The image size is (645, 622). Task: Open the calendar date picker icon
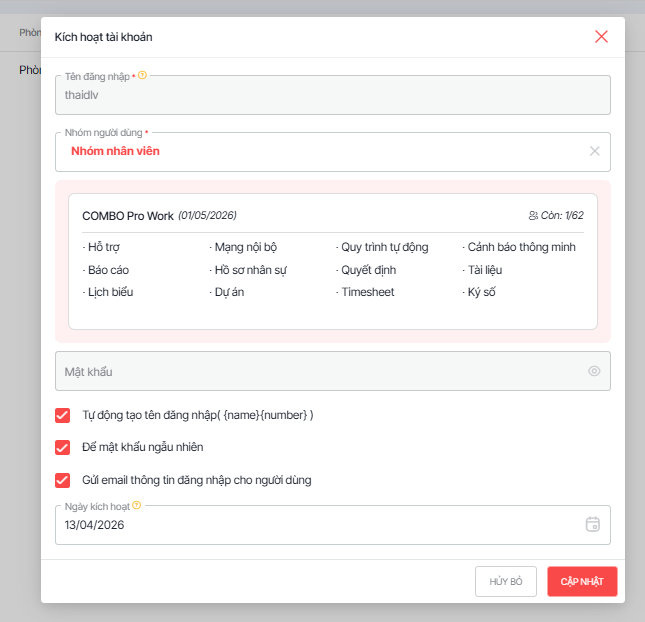[592, 524]
